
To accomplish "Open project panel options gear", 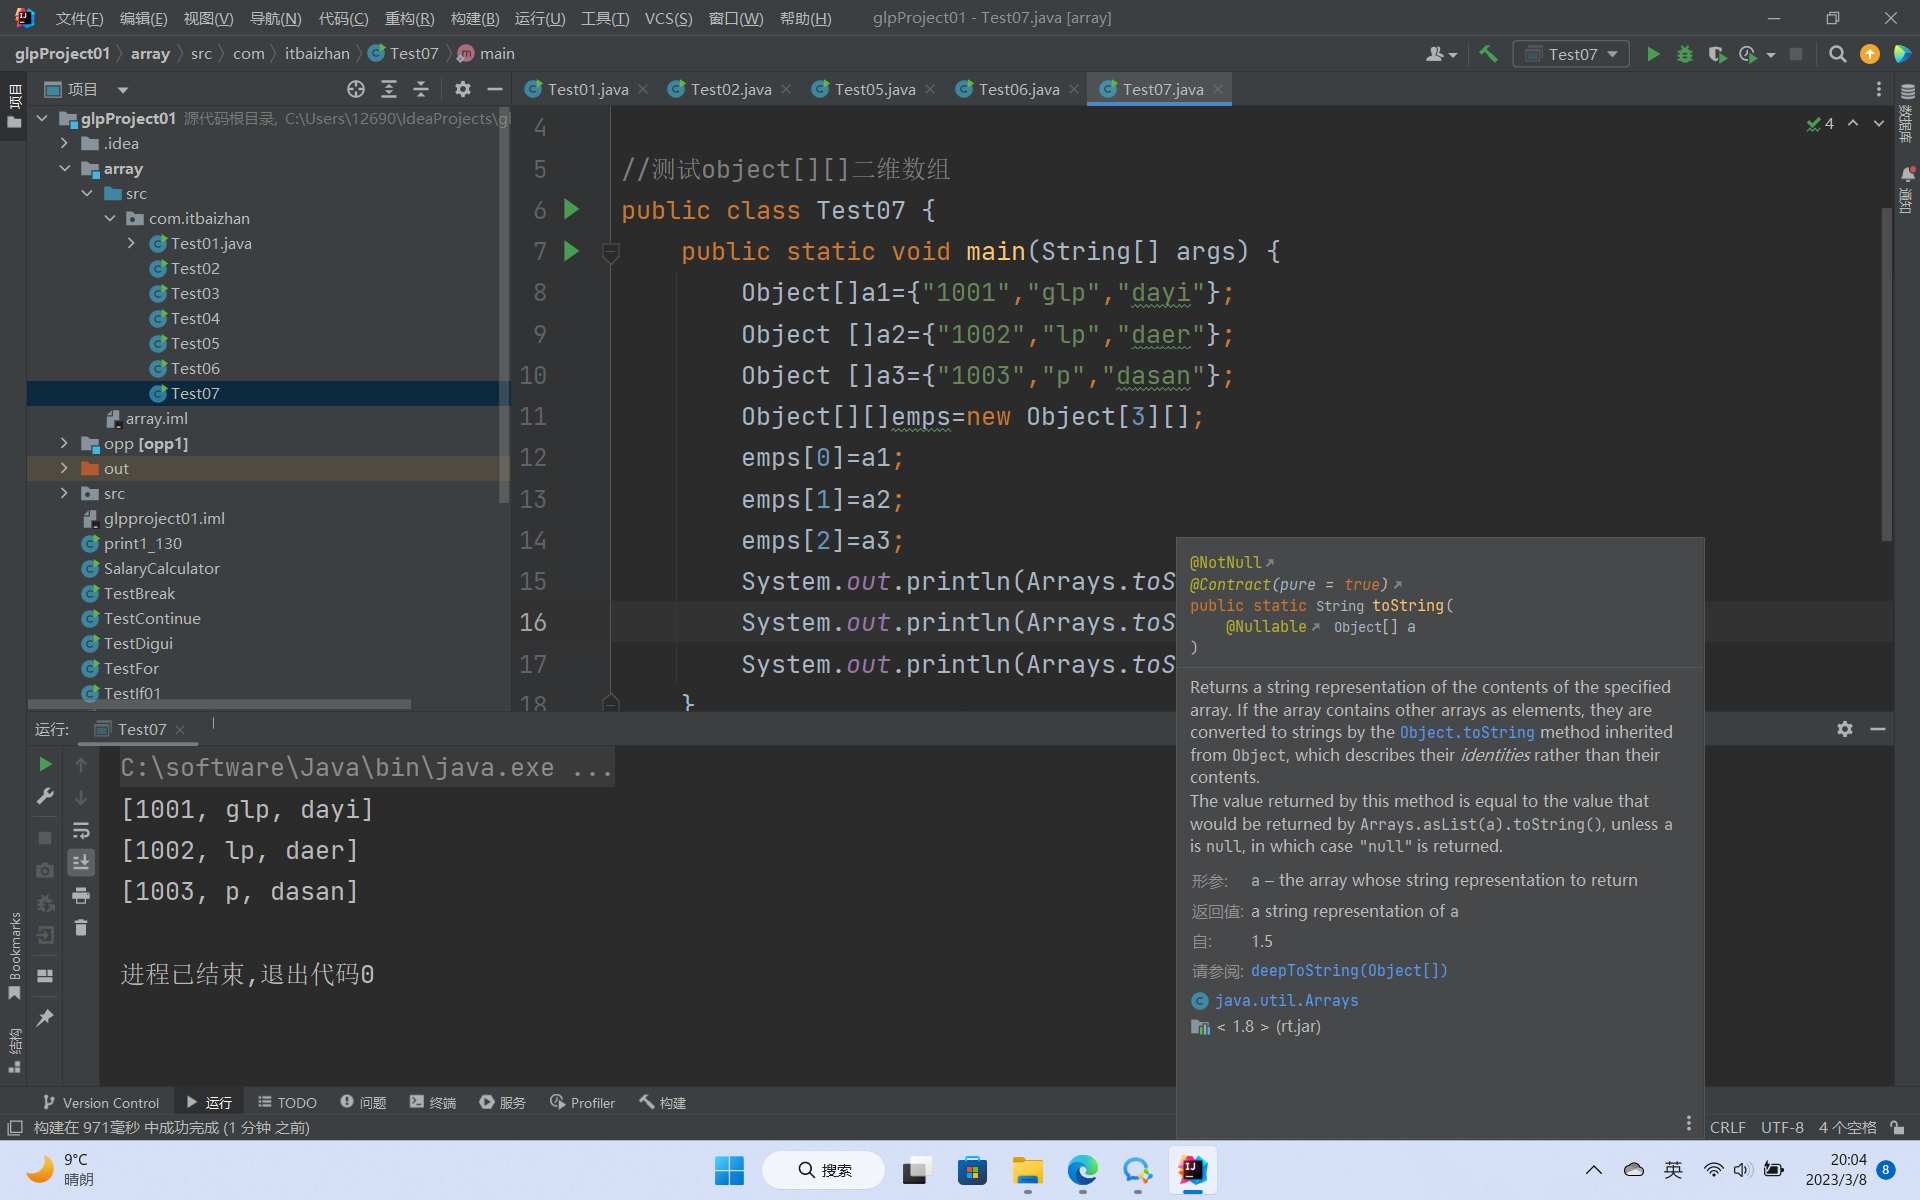I will point(462,89).
